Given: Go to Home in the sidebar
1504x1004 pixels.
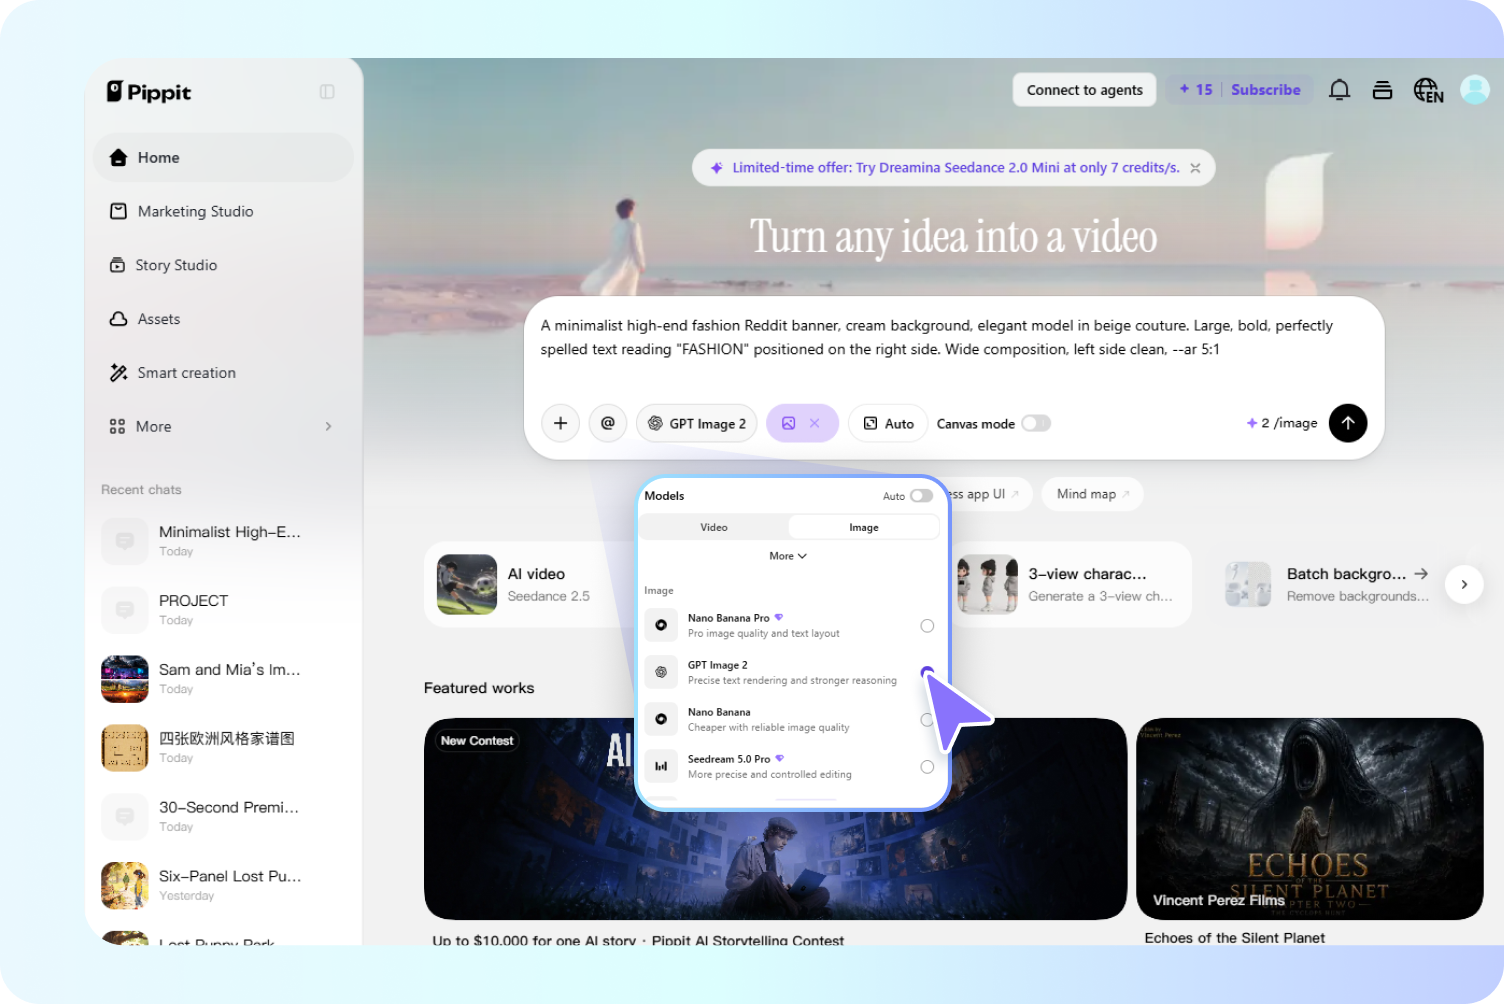Looking at the screenshot, I should tap(224, 158).
